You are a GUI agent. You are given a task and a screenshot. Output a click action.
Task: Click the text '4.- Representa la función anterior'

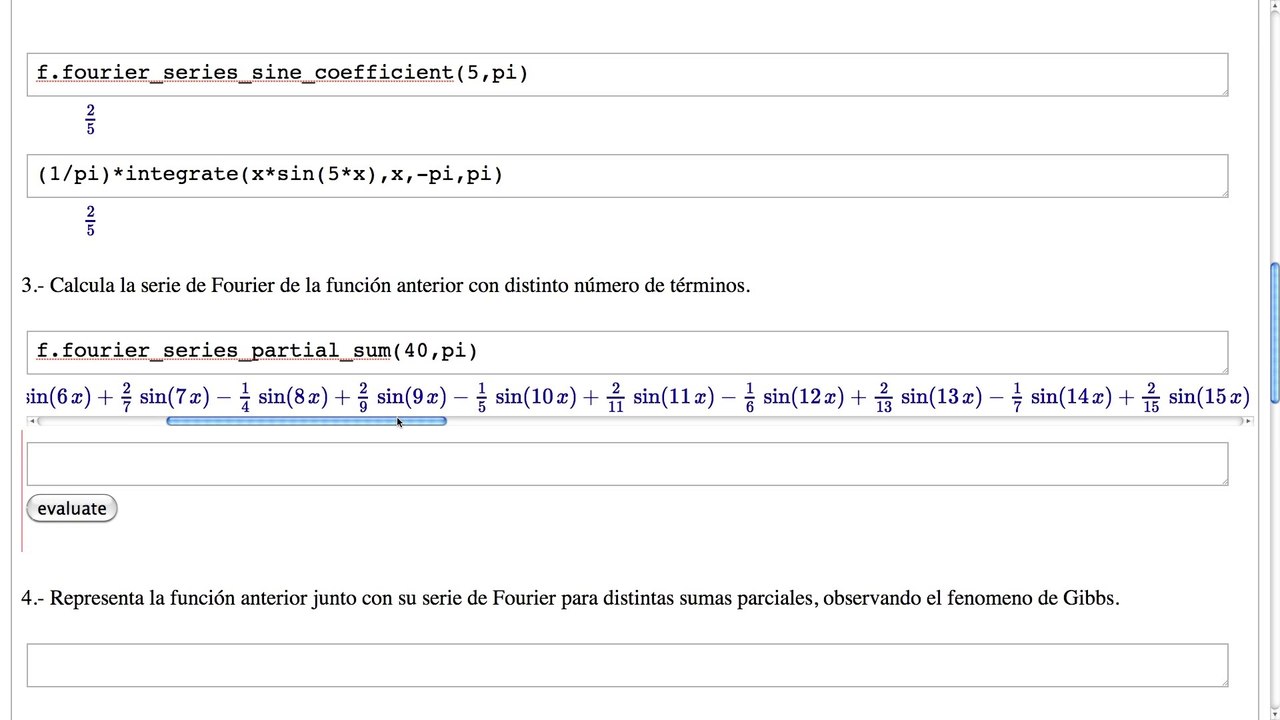(165, 599)
